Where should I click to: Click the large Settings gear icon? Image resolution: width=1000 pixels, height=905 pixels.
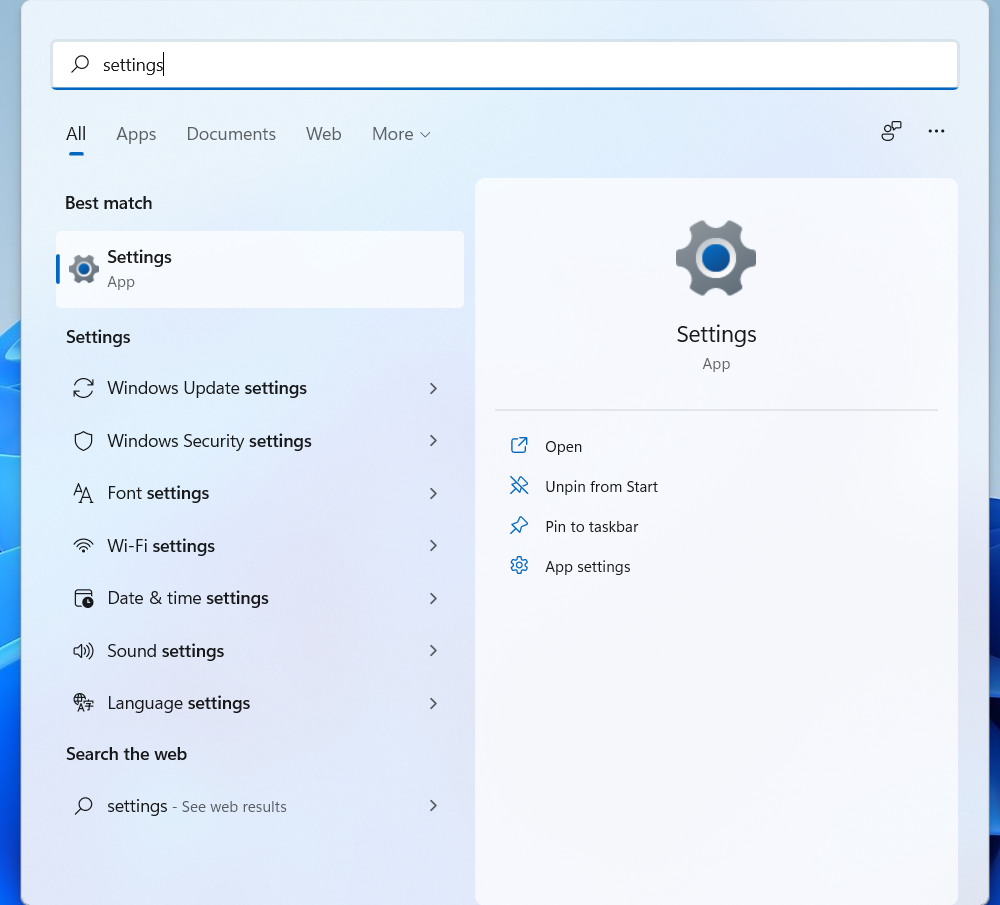click(716, 258)
